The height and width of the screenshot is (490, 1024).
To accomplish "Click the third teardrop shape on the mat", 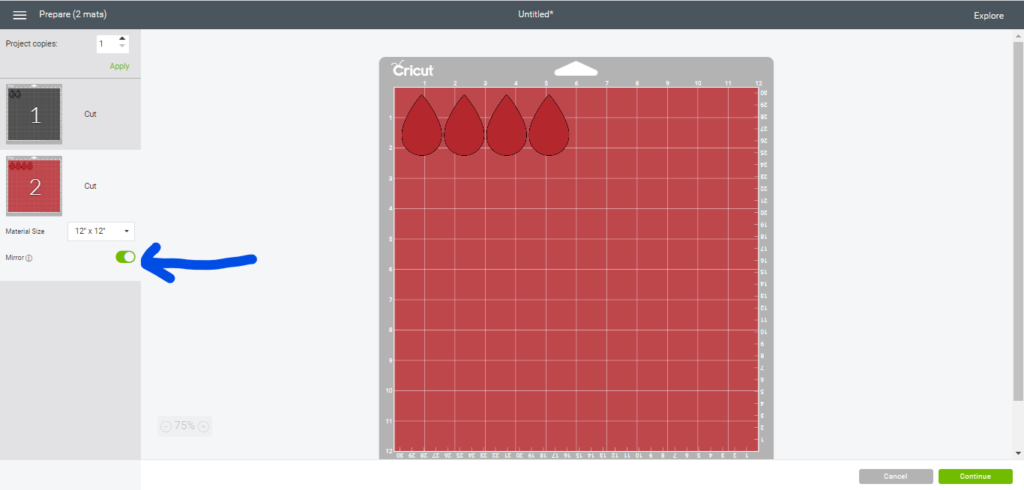I will click(x=506, y=127).
